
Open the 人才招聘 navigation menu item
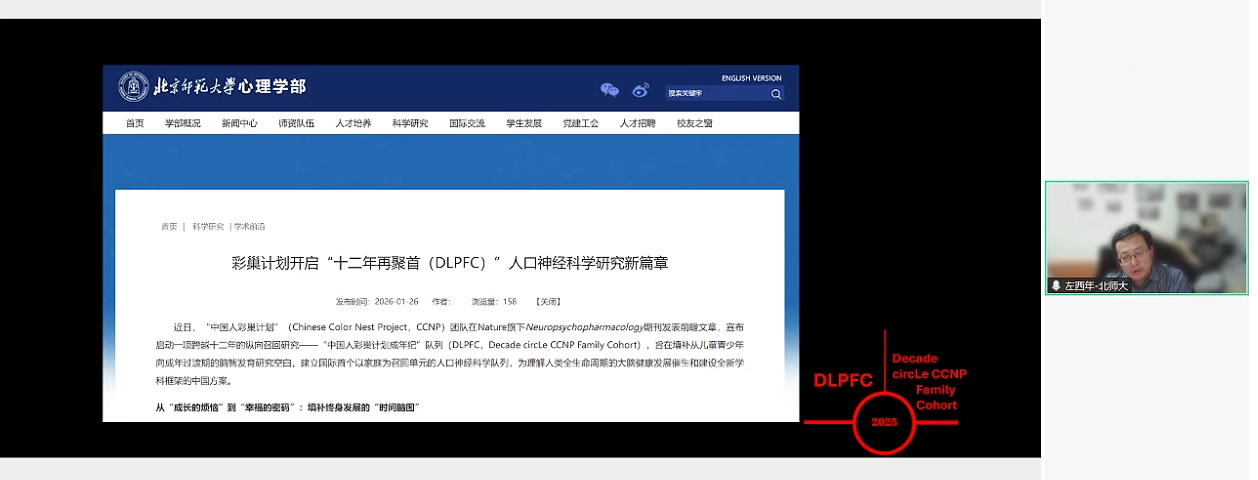point(638,124)
